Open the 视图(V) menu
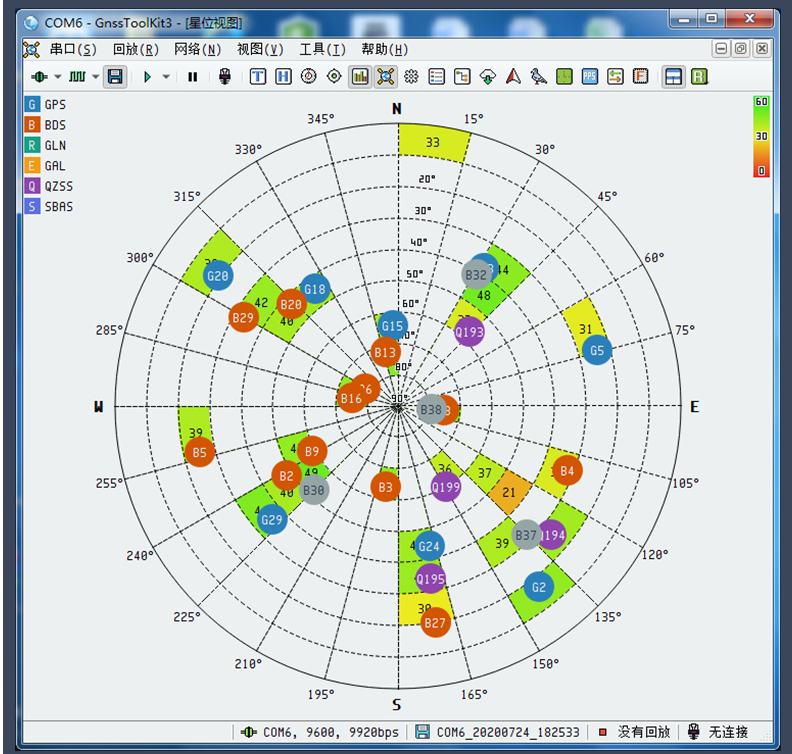792x754 pixels. point(259,49)
